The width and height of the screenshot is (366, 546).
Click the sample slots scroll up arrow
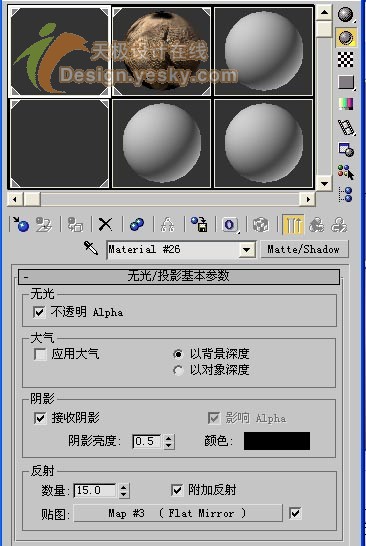(x=324, y=13)
